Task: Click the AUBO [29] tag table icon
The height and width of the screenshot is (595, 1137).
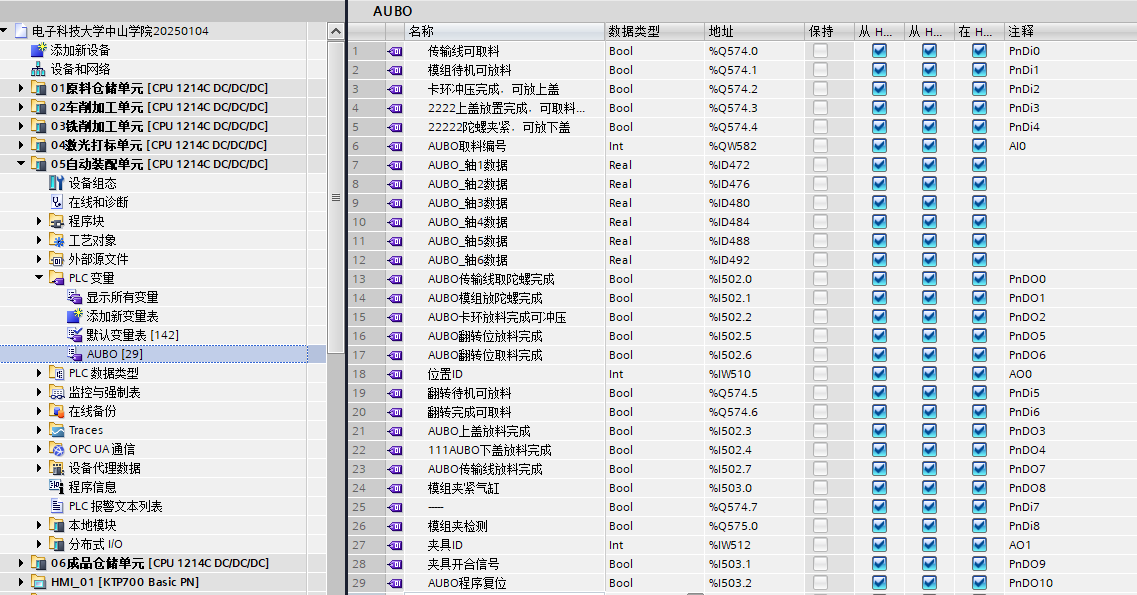Action: click(75, 354)
